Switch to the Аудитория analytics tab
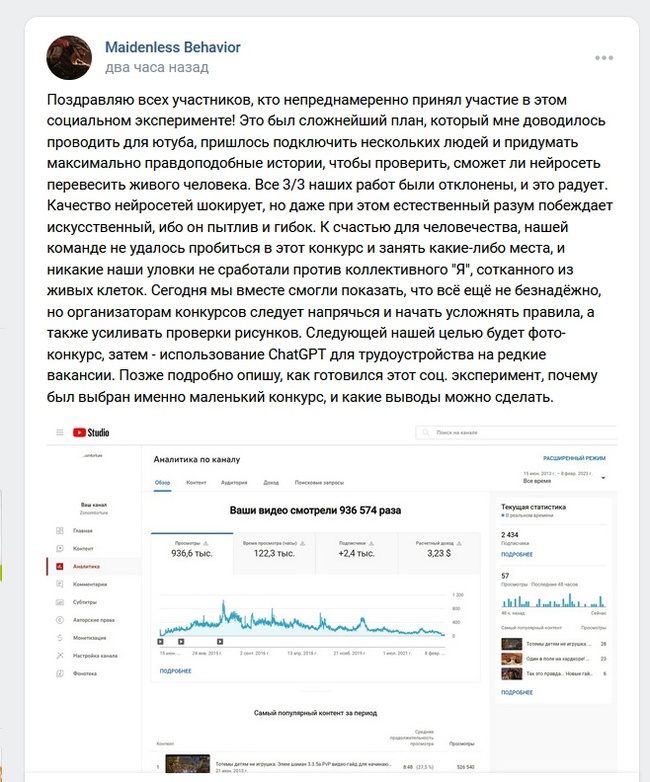Viewport: 650px width, 782px height. coord(234,482)
